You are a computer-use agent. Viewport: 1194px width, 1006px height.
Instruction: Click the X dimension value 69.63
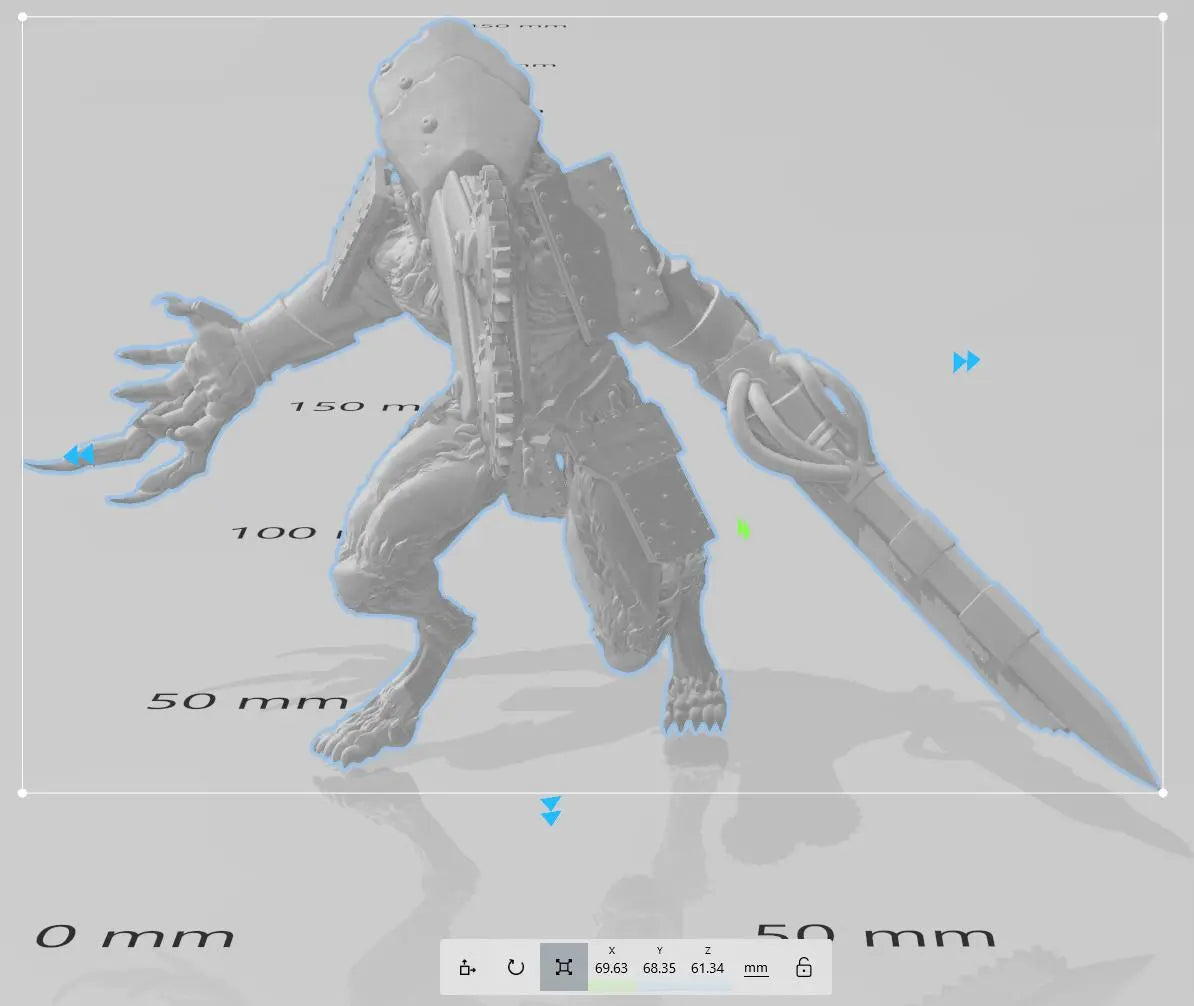pos(611,968)
